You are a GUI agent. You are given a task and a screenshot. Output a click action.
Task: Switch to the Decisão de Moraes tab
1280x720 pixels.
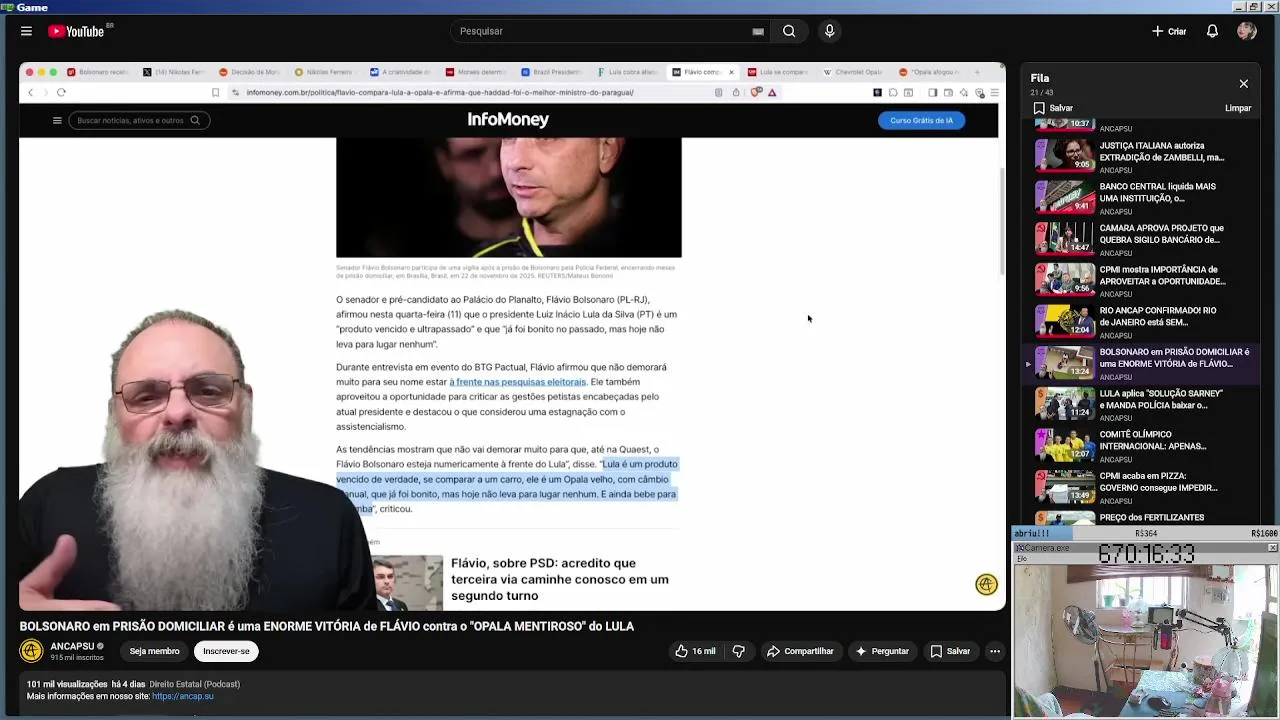coord(249,72)
